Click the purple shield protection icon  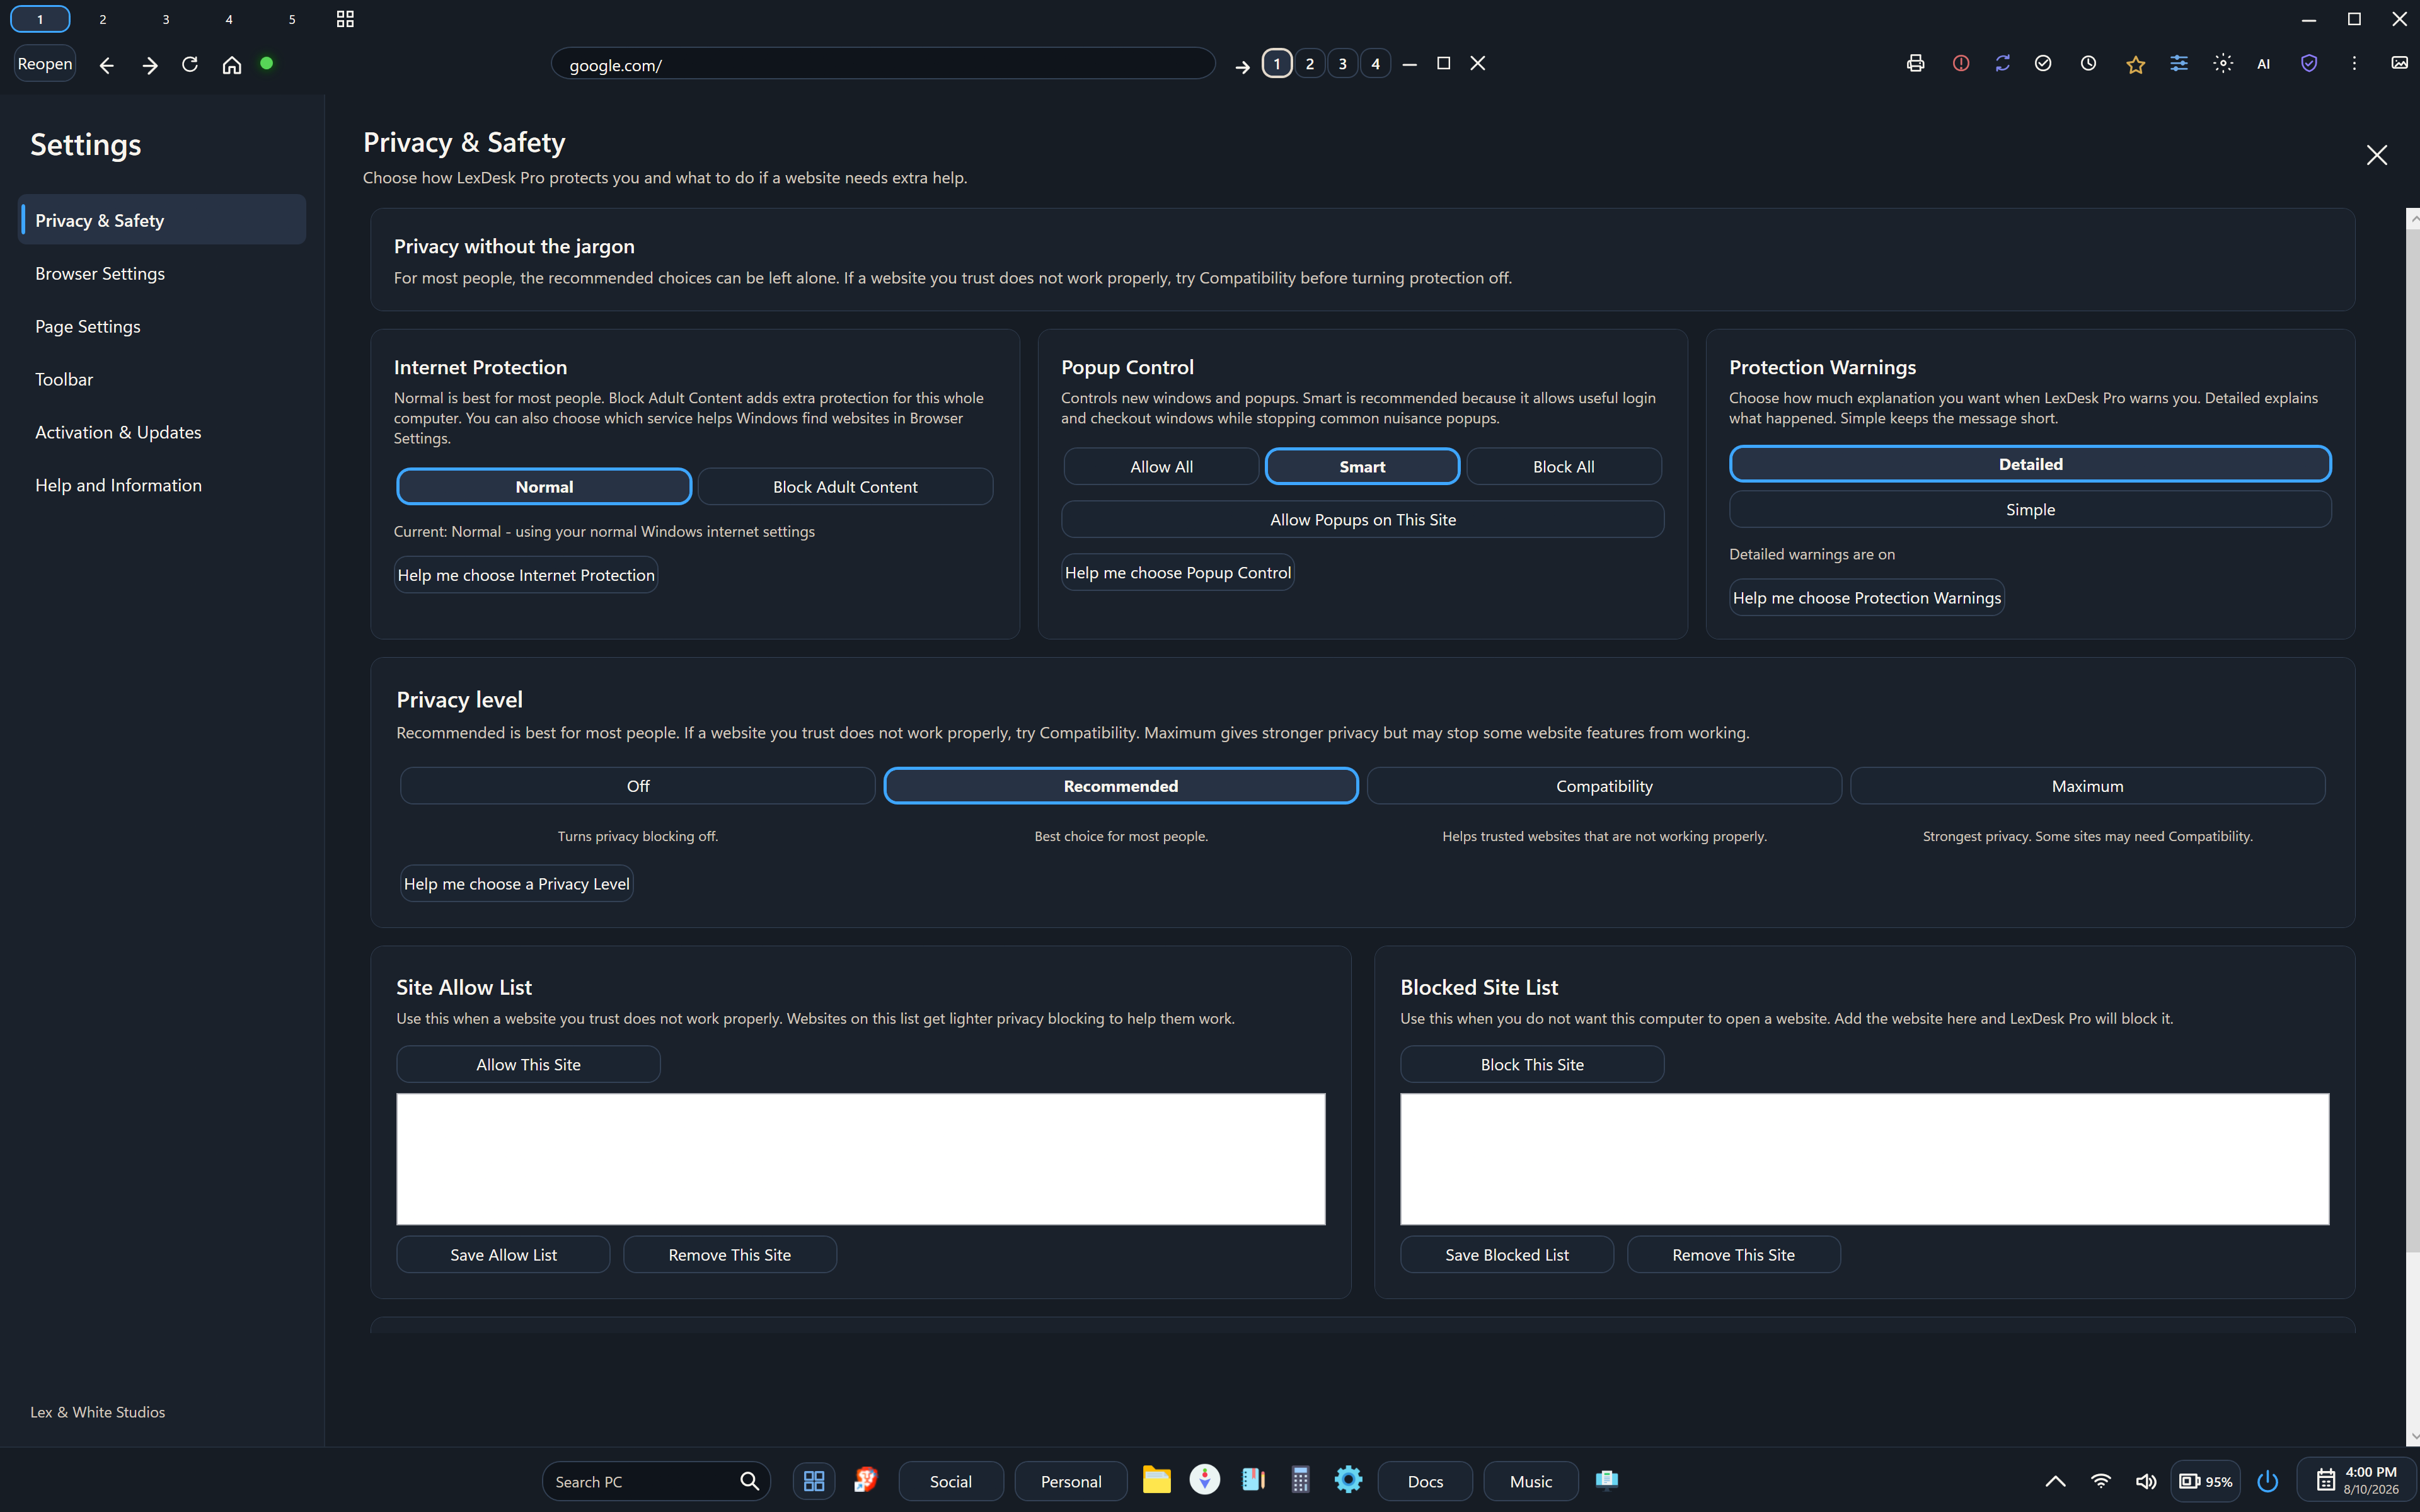pos(2308,63)
